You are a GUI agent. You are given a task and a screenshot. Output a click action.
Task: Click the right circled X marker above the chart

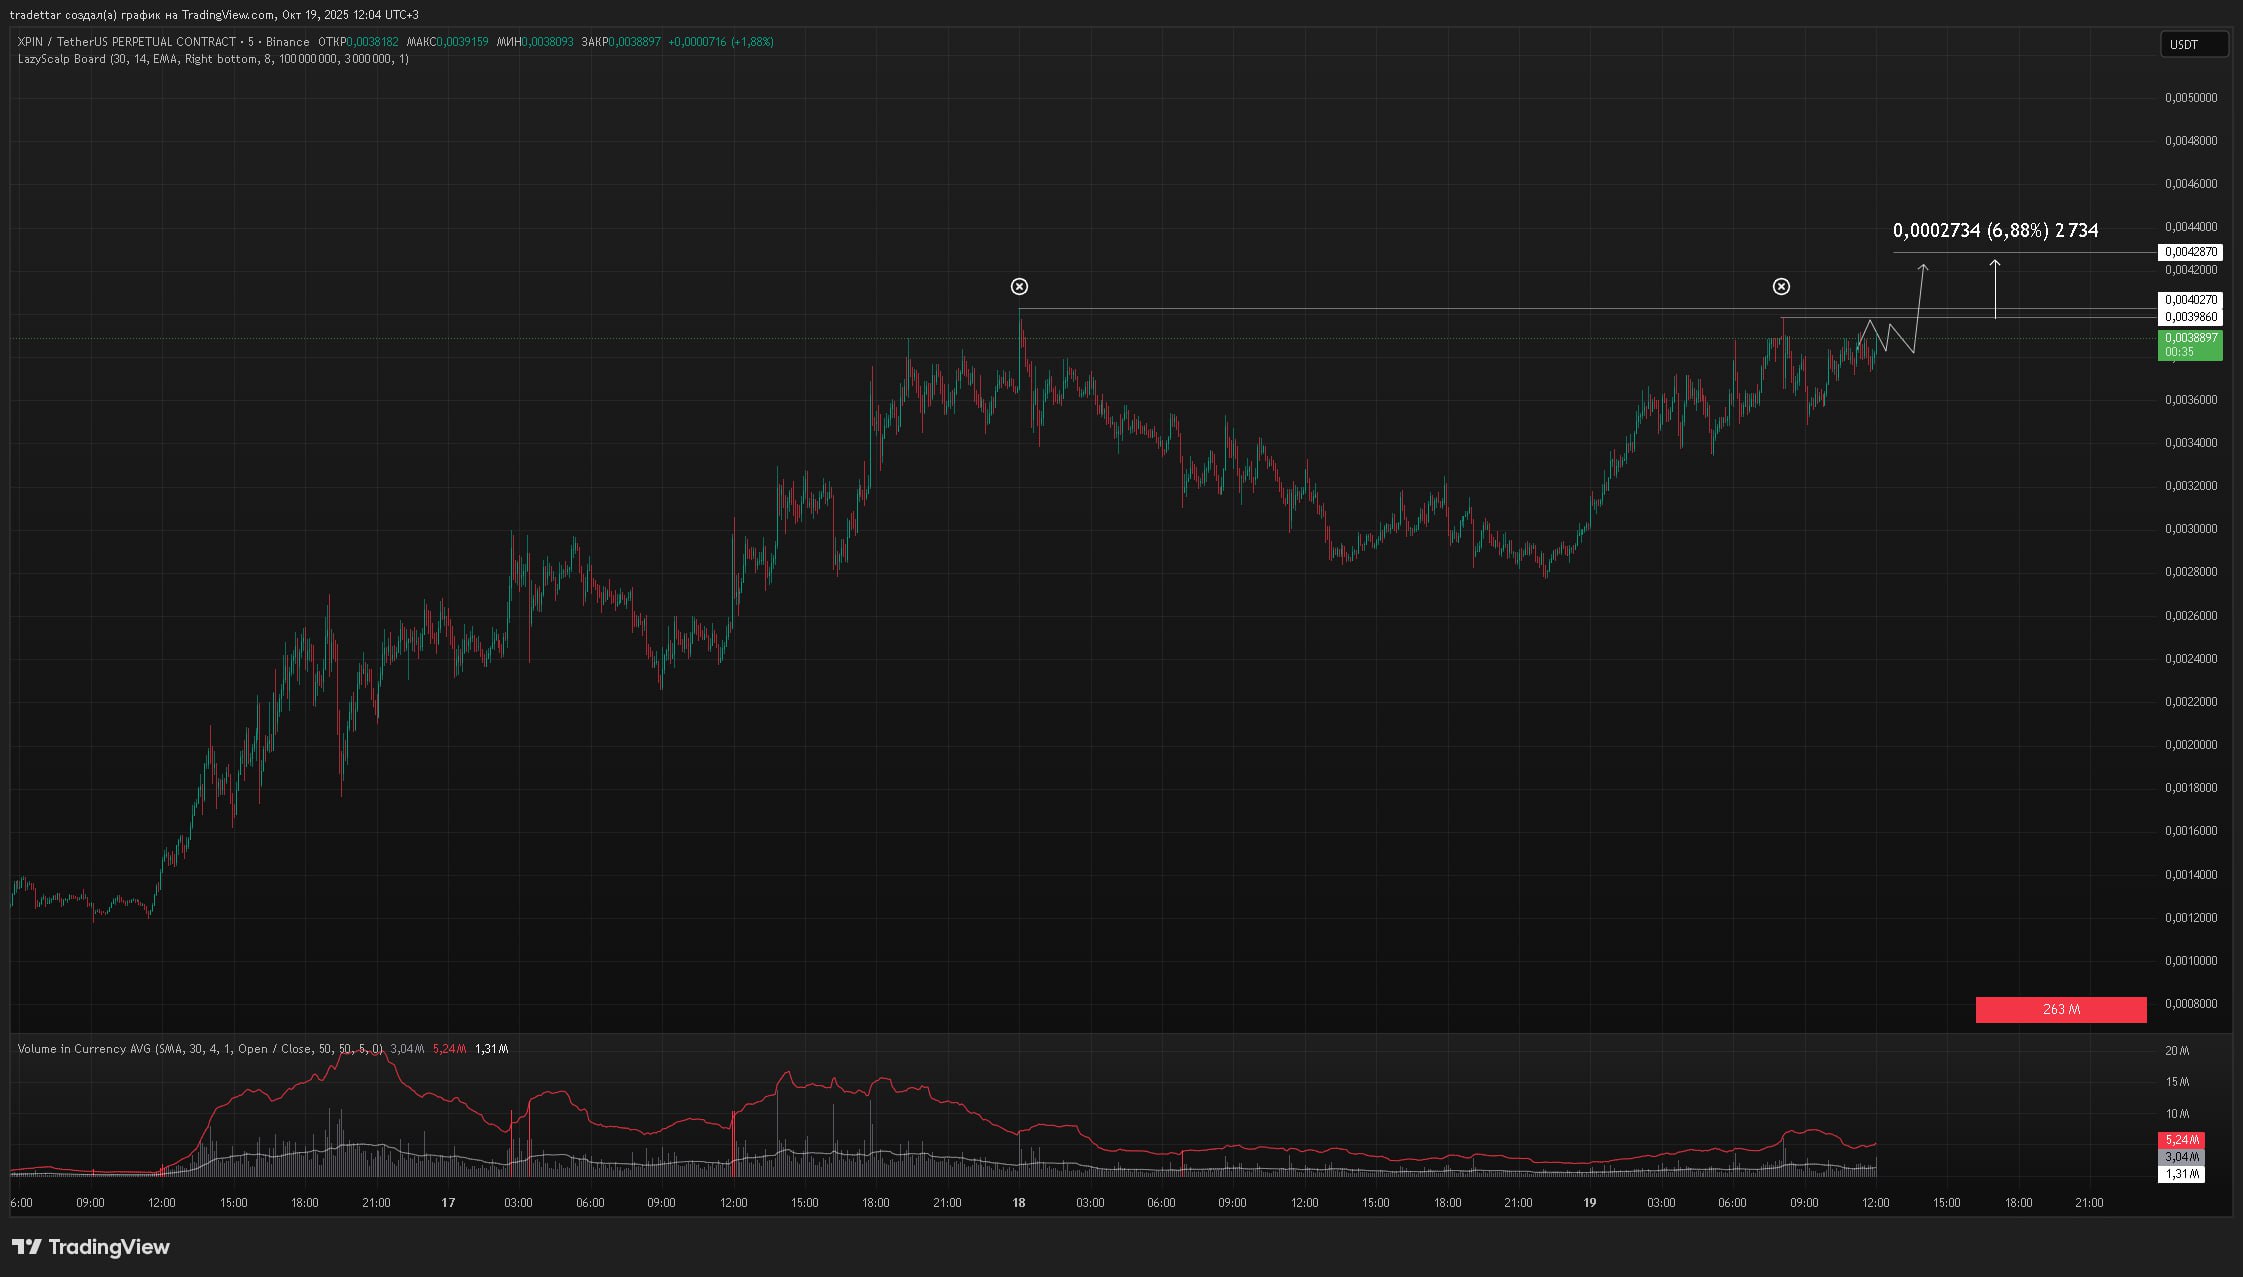tap(1781, 287)
